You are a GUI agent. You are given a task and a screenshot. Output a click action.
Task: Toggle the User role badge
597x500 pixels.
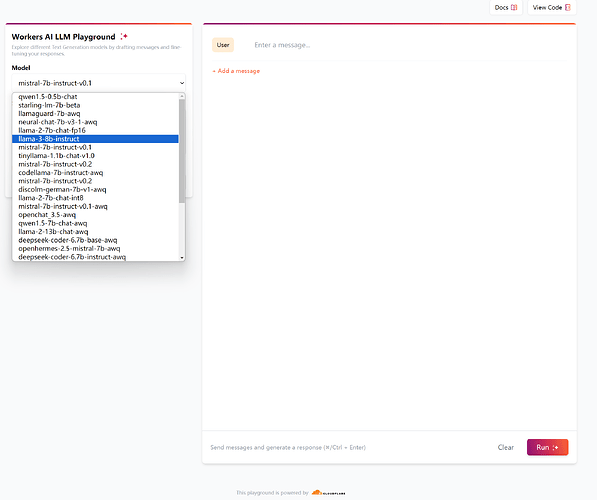(x=223, y=45)
